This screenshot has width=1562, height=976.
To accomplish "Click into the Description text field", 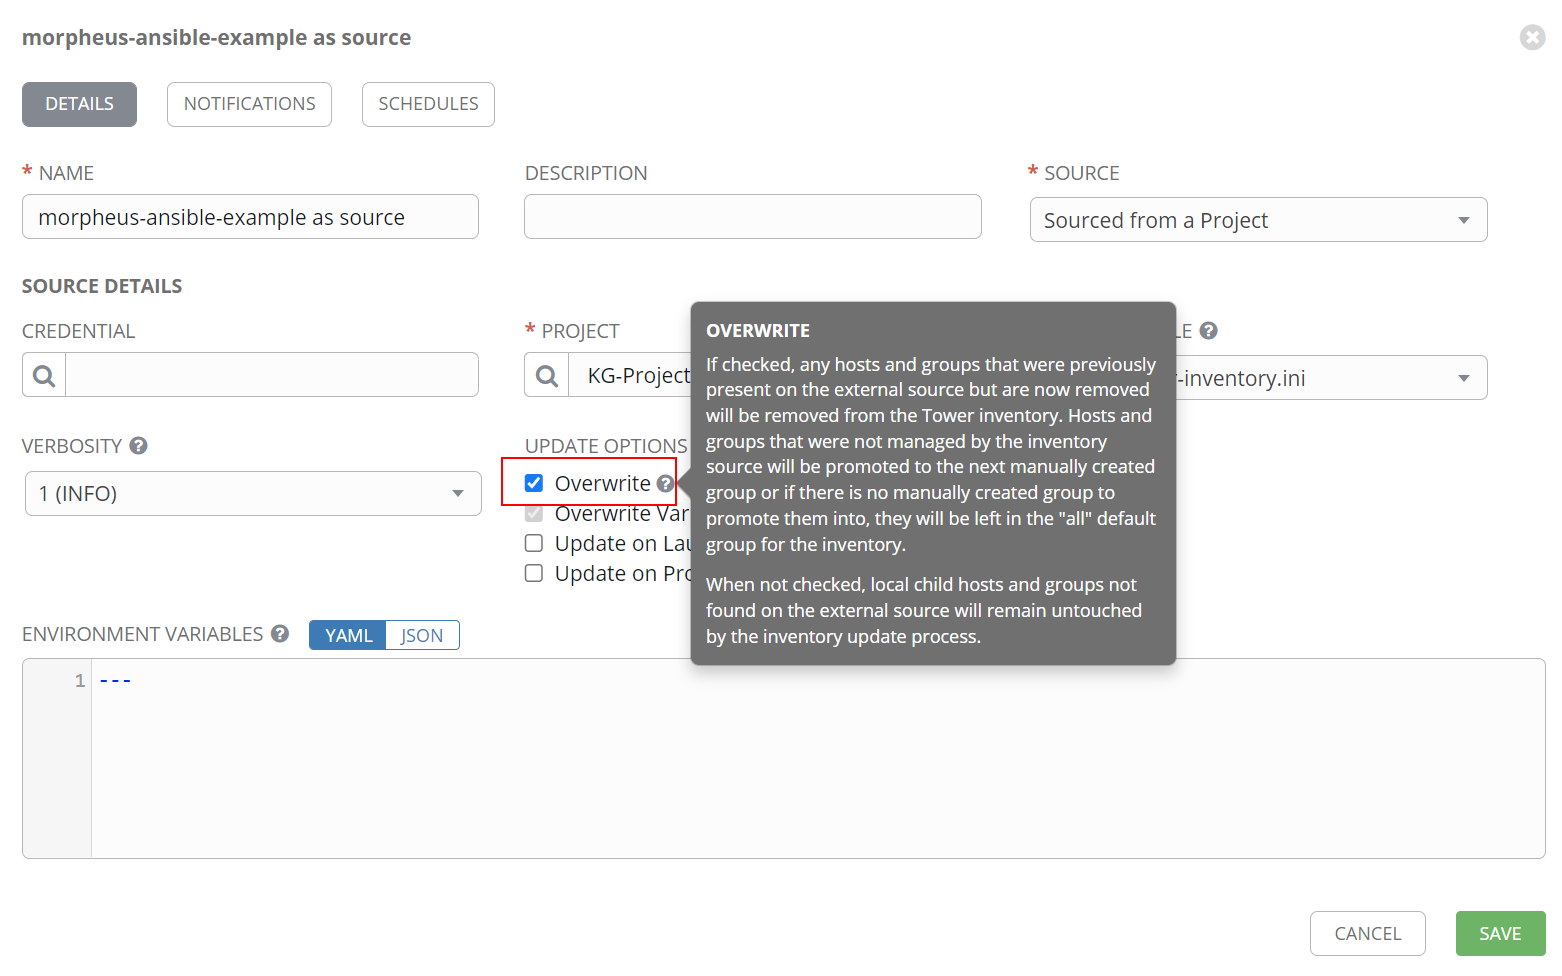I will [x=752, y=217].
